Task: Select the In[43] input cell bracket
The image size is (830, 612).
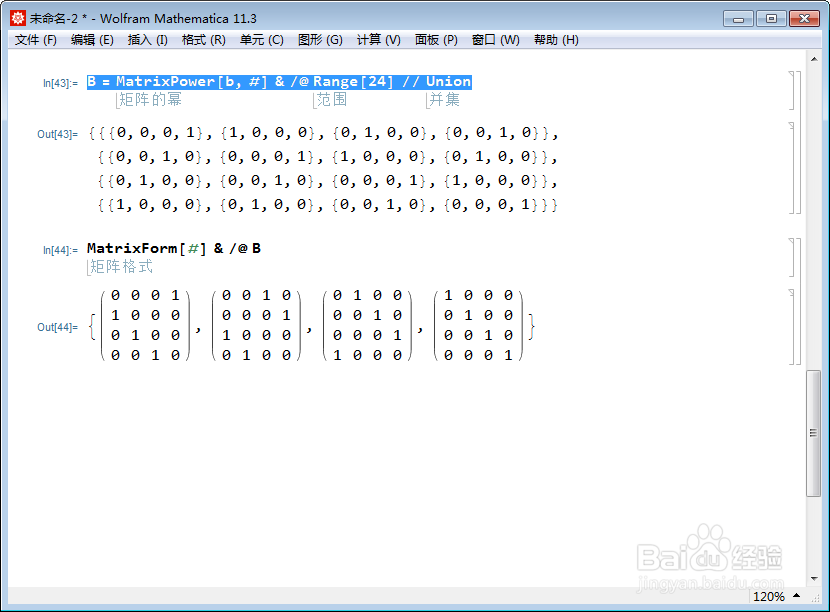Action: coord(794,90)
